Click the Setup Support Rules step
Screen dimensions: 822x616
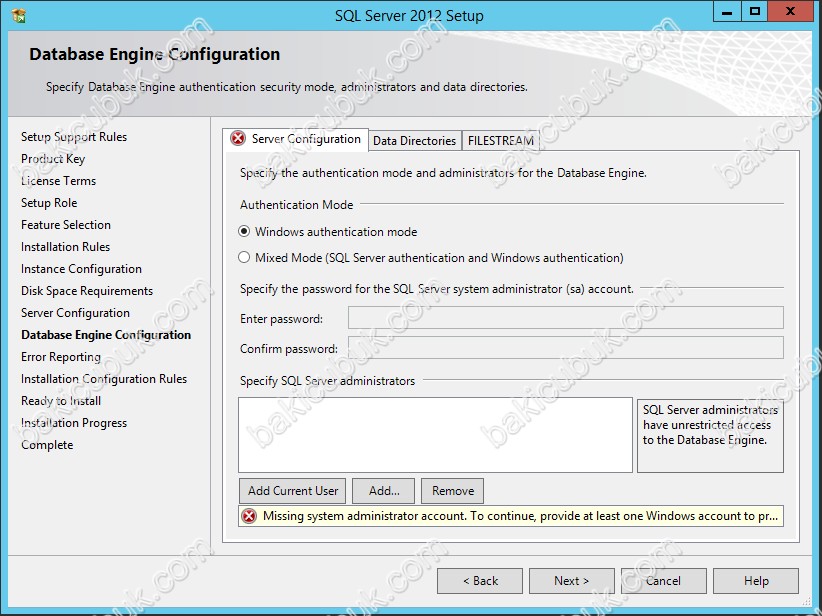(x=74, y=137)
